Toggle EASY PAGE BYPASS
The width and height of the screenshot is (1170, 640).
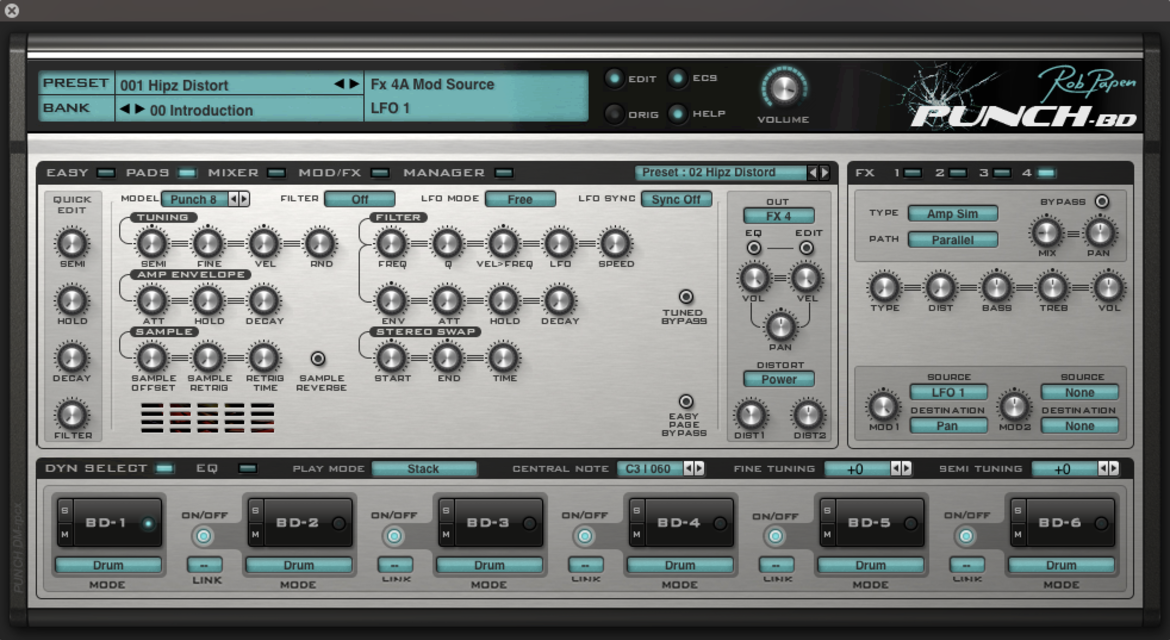[686, 401]
